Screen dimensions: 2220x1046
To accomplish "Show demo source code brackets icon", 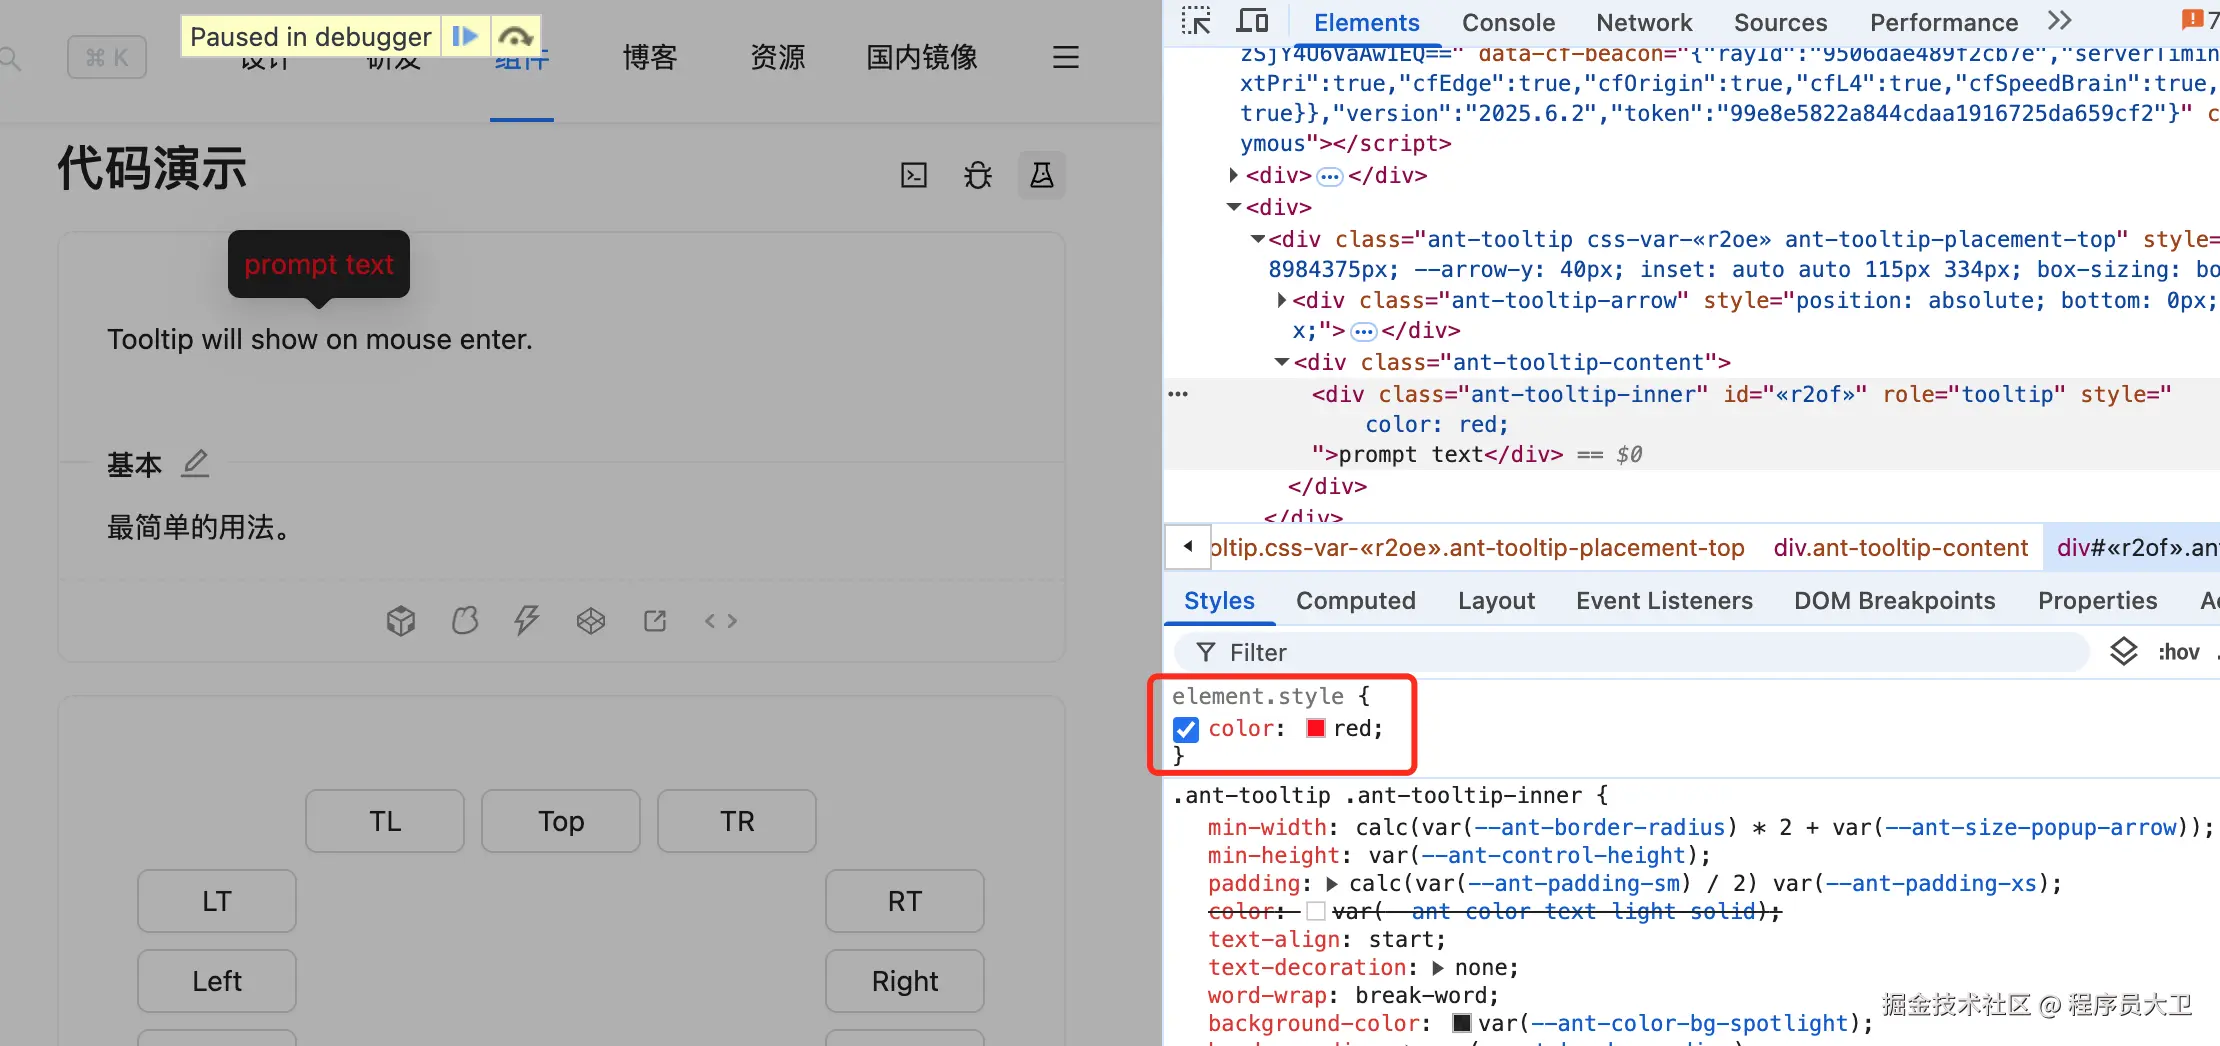I will point(721,621).
